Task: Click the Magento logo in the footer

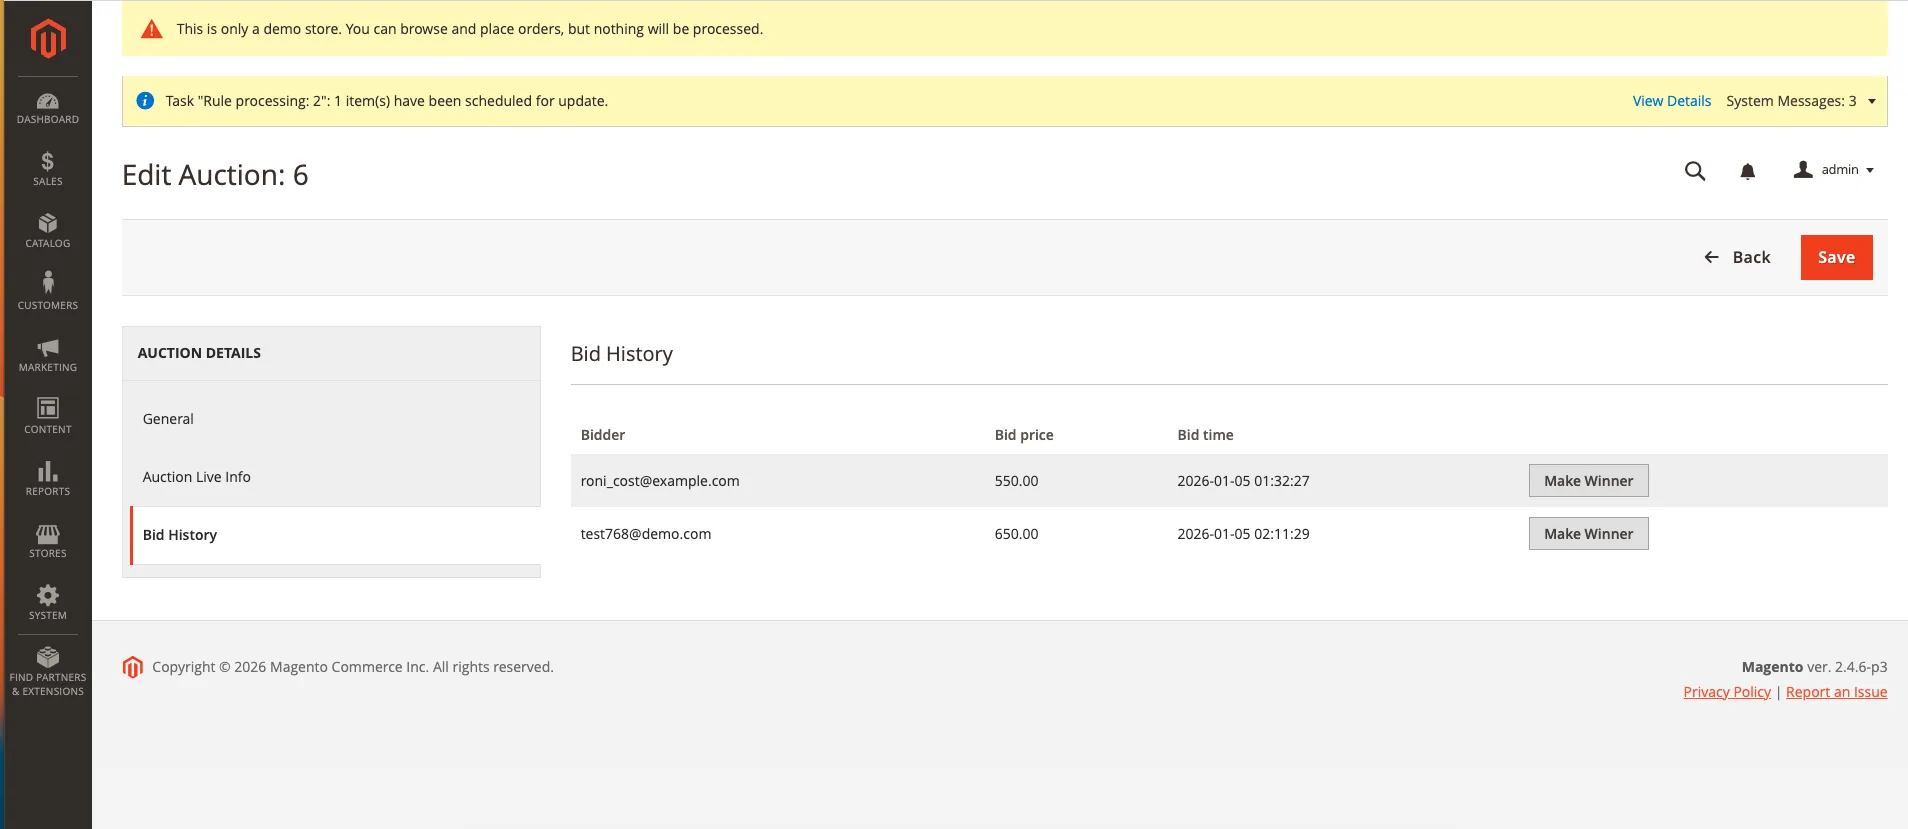Action: tap(133, 667)
